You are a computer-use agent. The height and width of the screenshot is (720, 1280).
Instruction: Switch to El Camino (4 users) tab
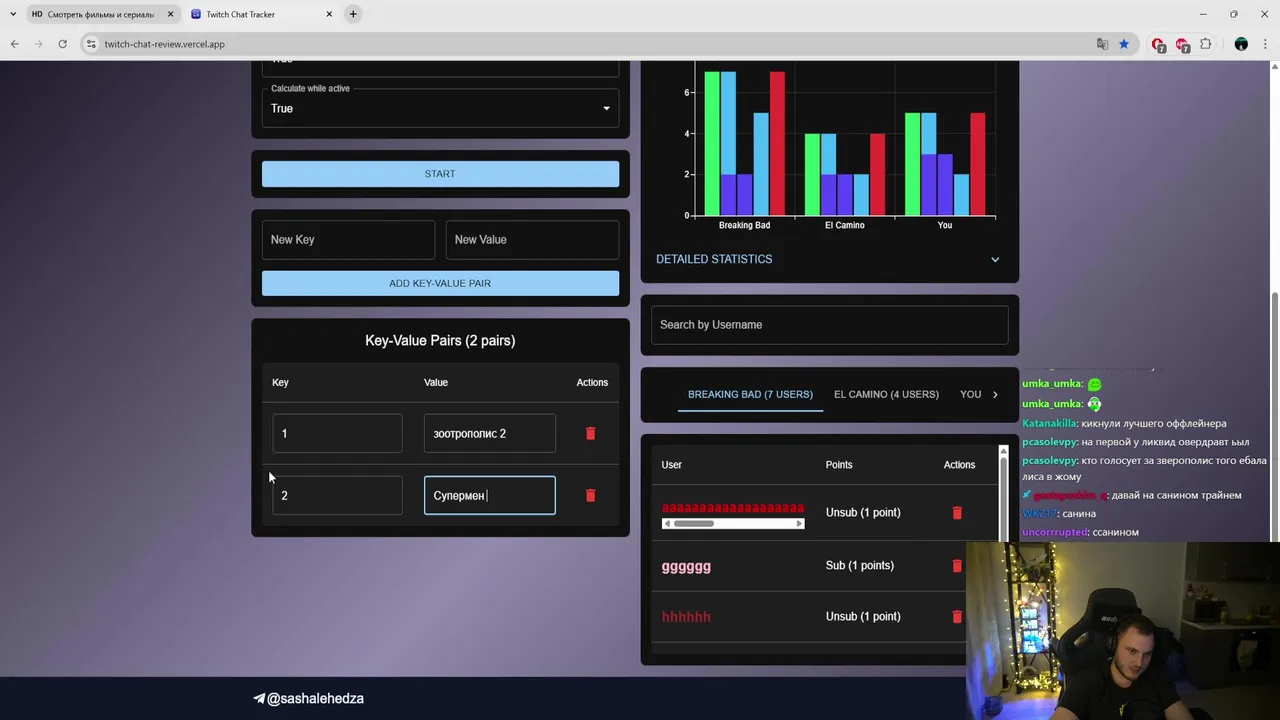(x=886, y=394)
